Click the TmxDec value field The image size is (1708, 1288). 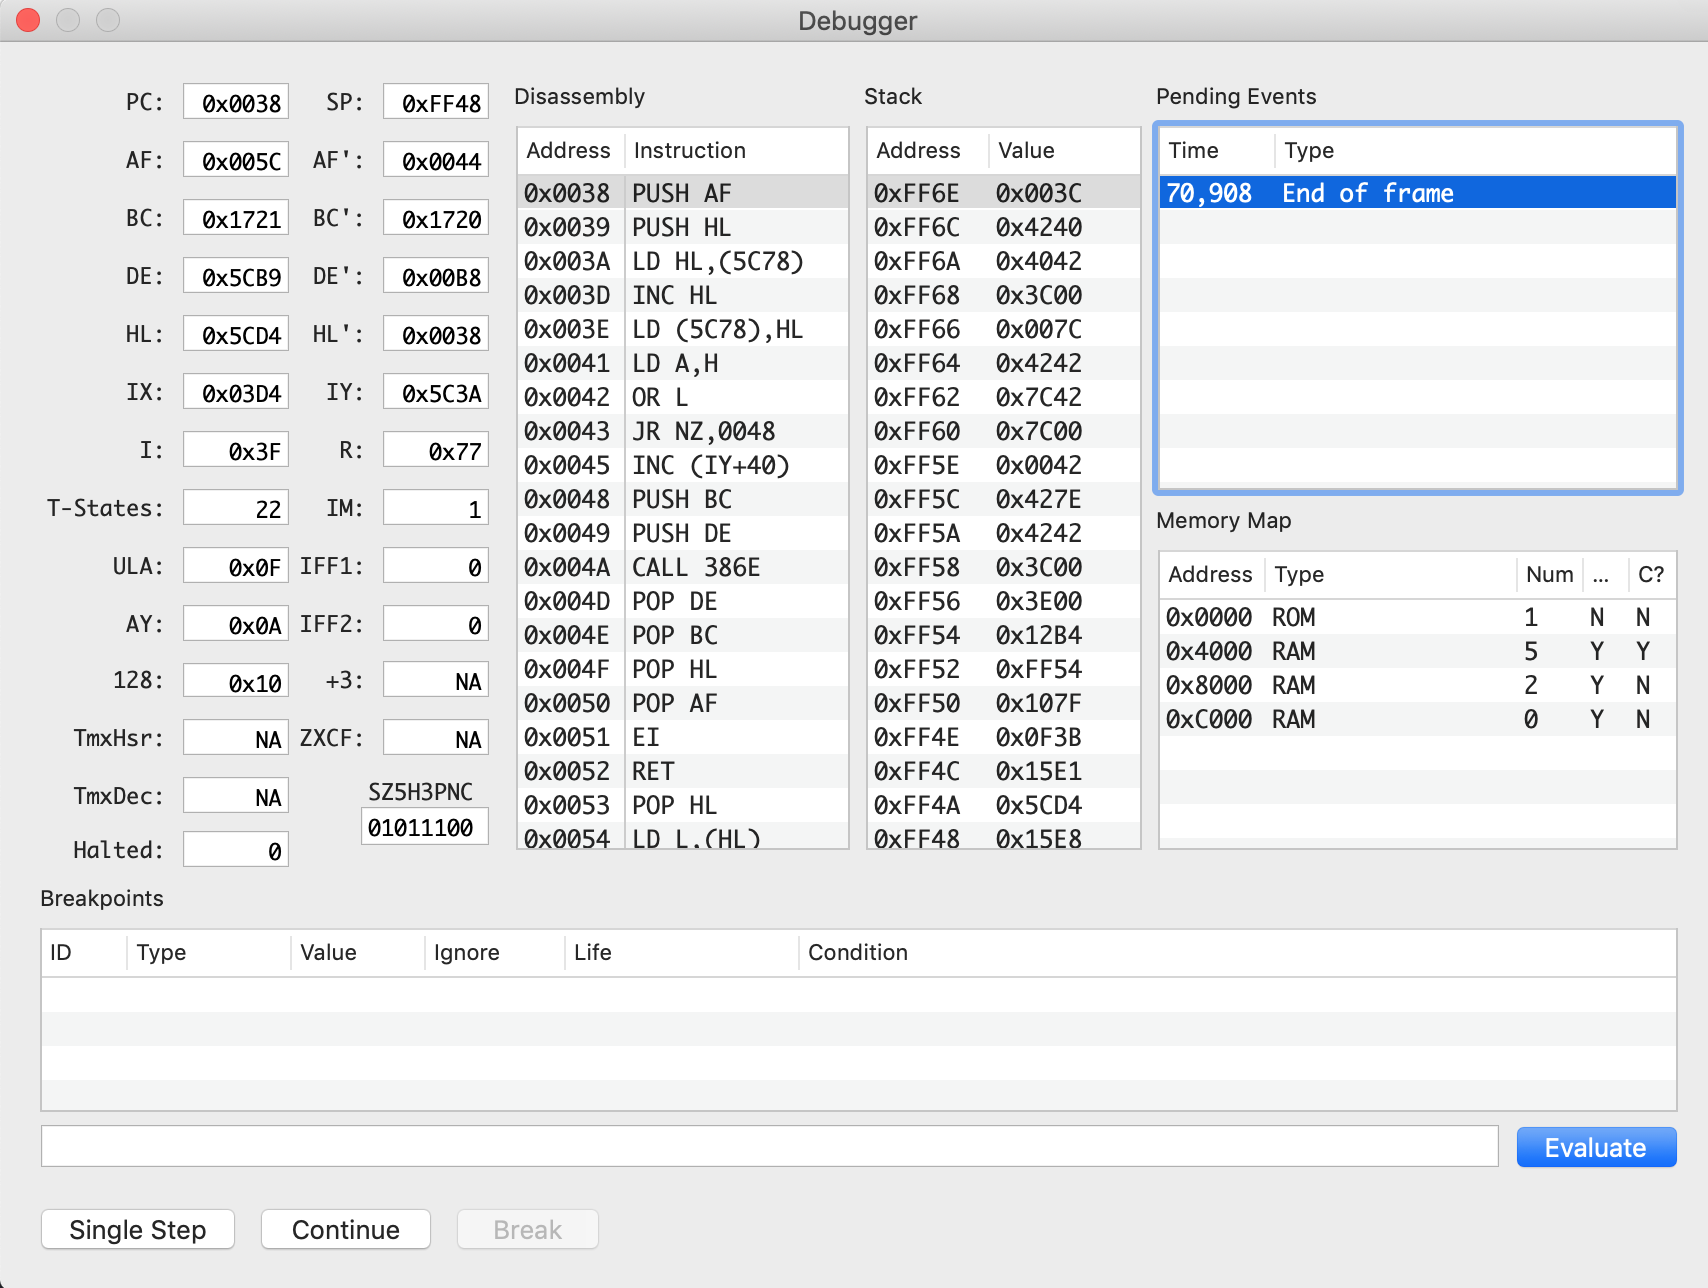pos(236,796)
